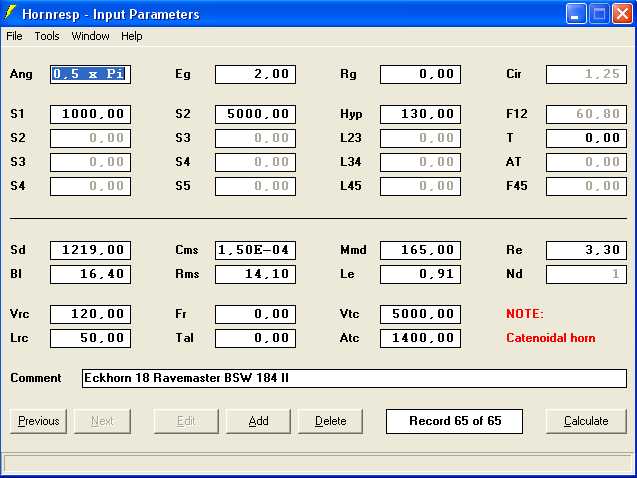Click the Hyp field showing 130,00
Image resolution: width=637 pixels, height=478 pixels.
[x=420, y=114]
